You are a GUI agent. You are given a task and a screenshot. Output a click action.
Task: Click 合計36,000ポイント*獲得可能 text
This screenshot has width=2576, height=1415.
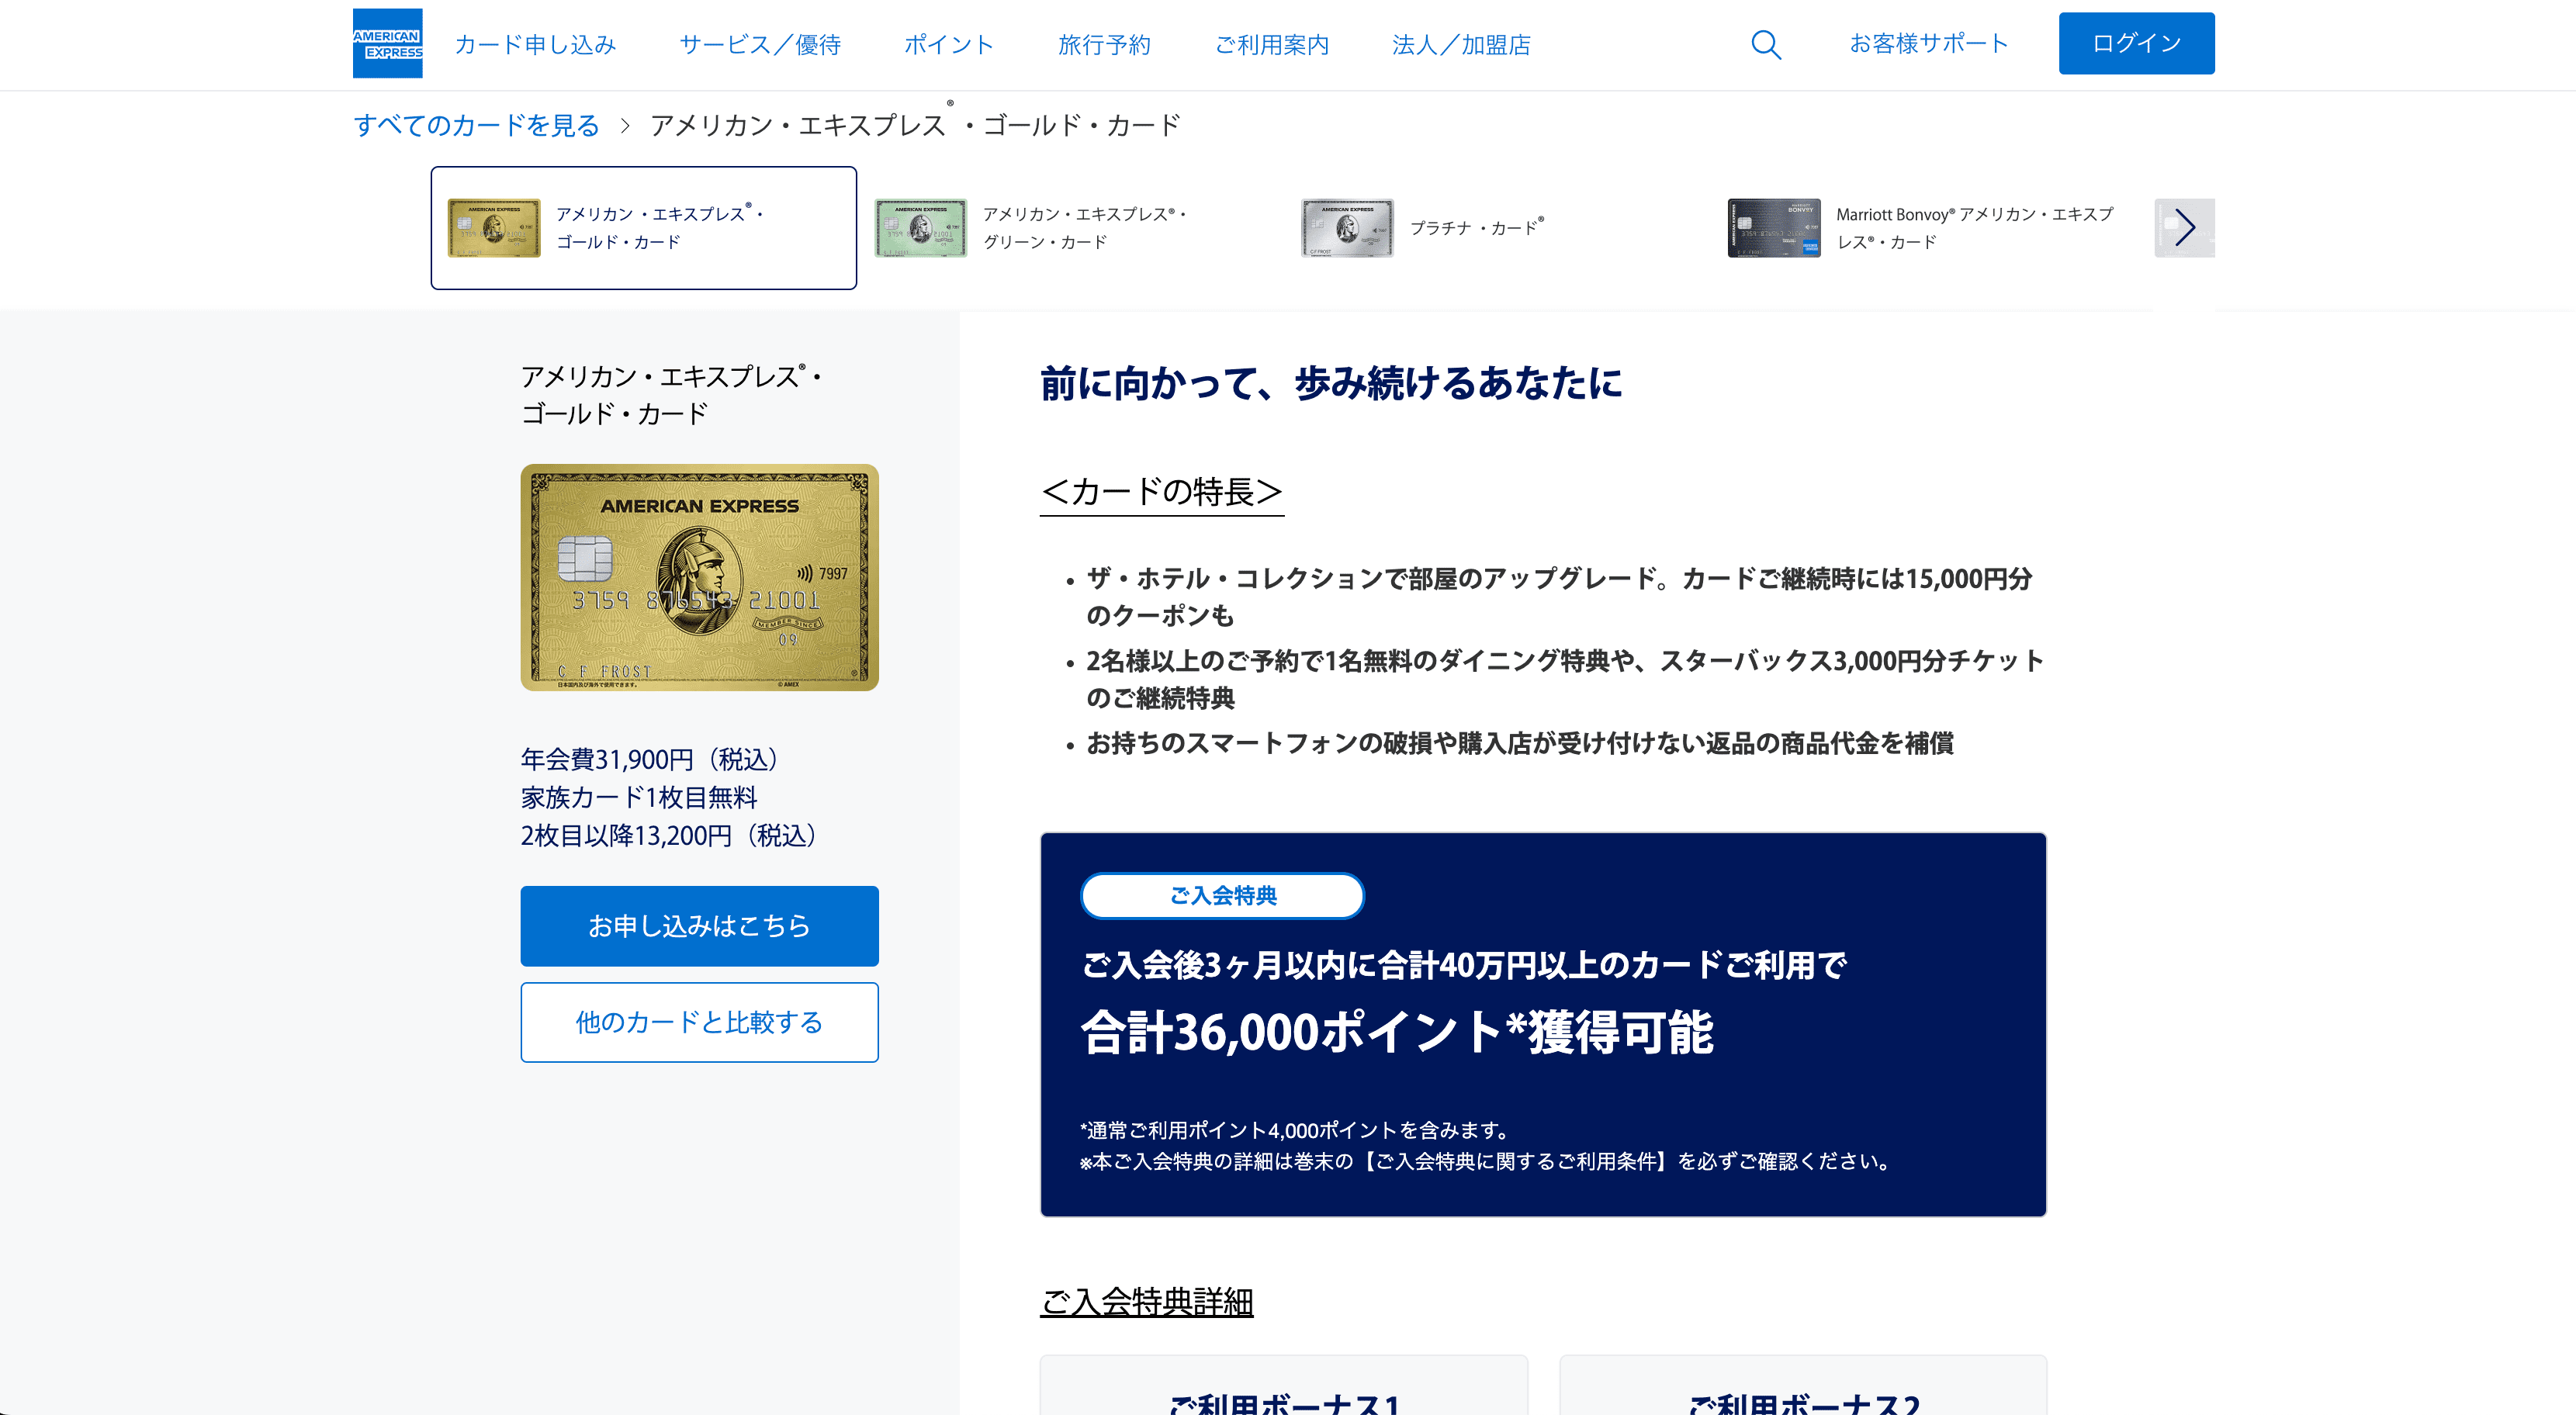tap(1397, 1032)
